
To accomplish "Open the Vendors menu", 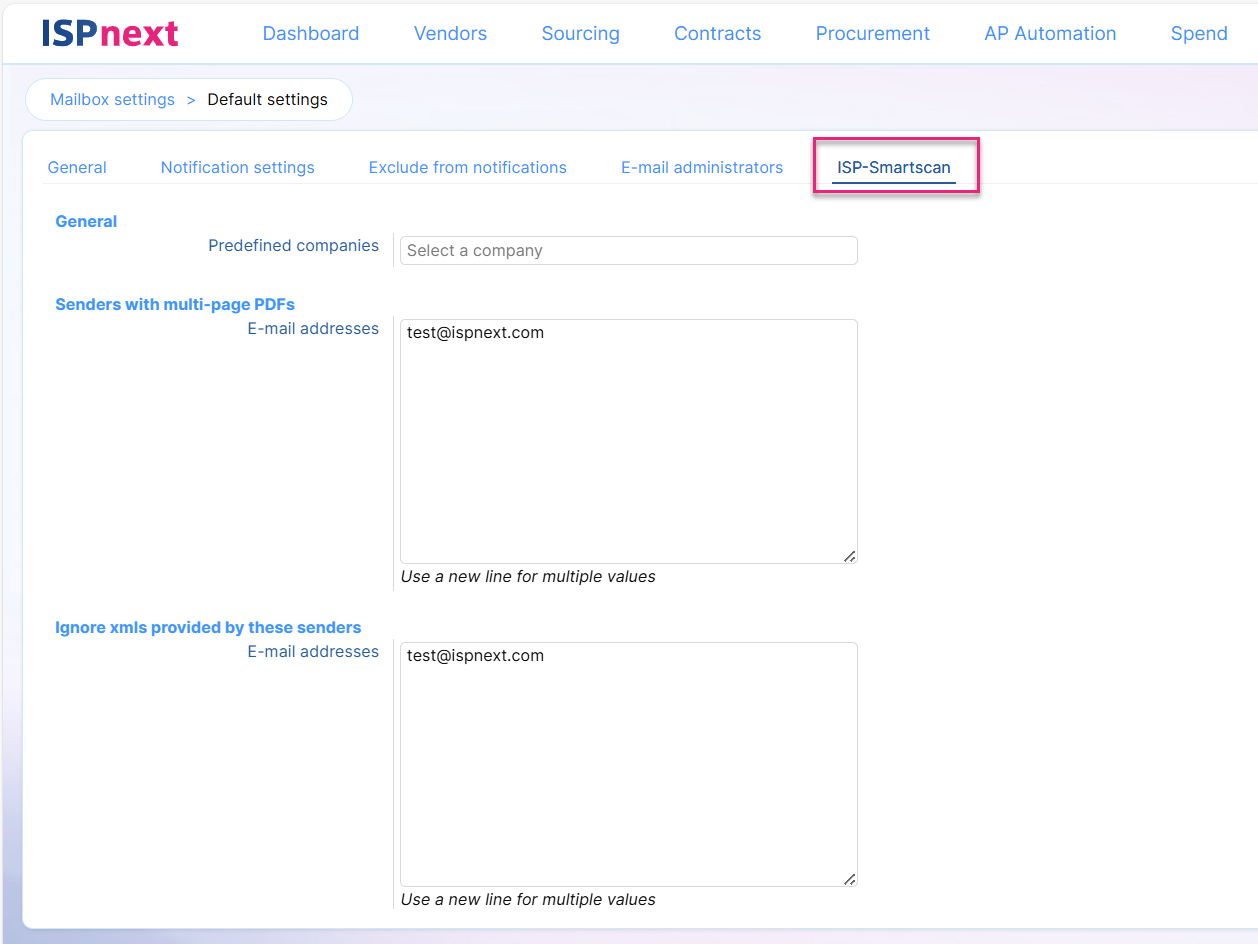I will [x=450, y=33].
